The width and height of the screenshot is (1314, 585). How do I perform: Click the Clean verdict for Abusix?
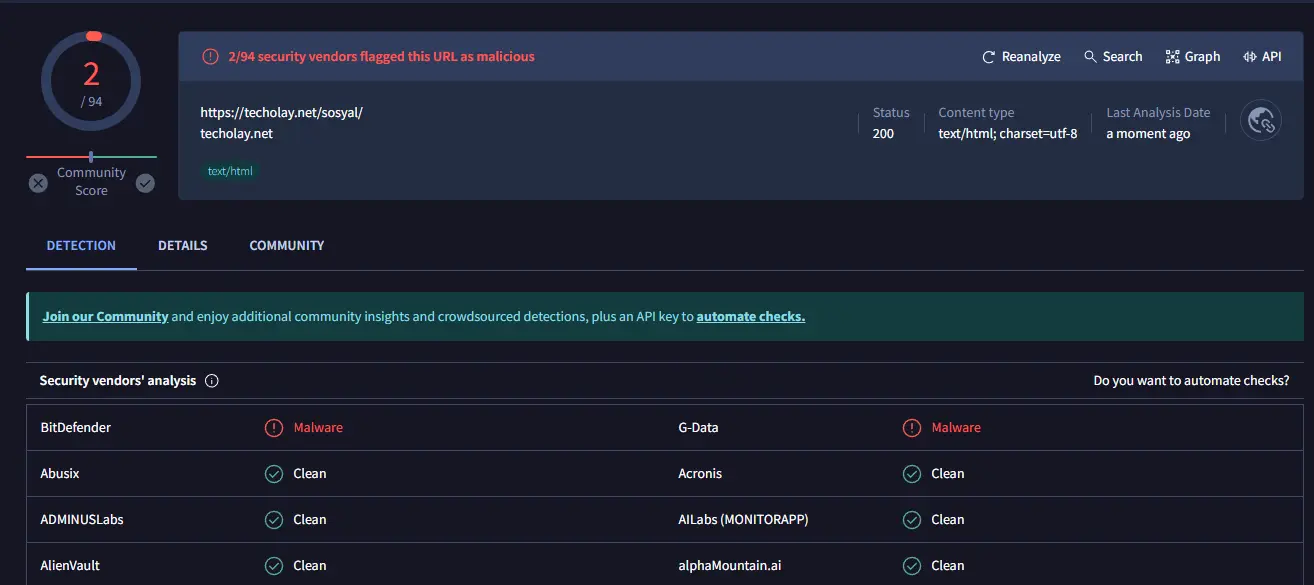[x=310, y=474]
